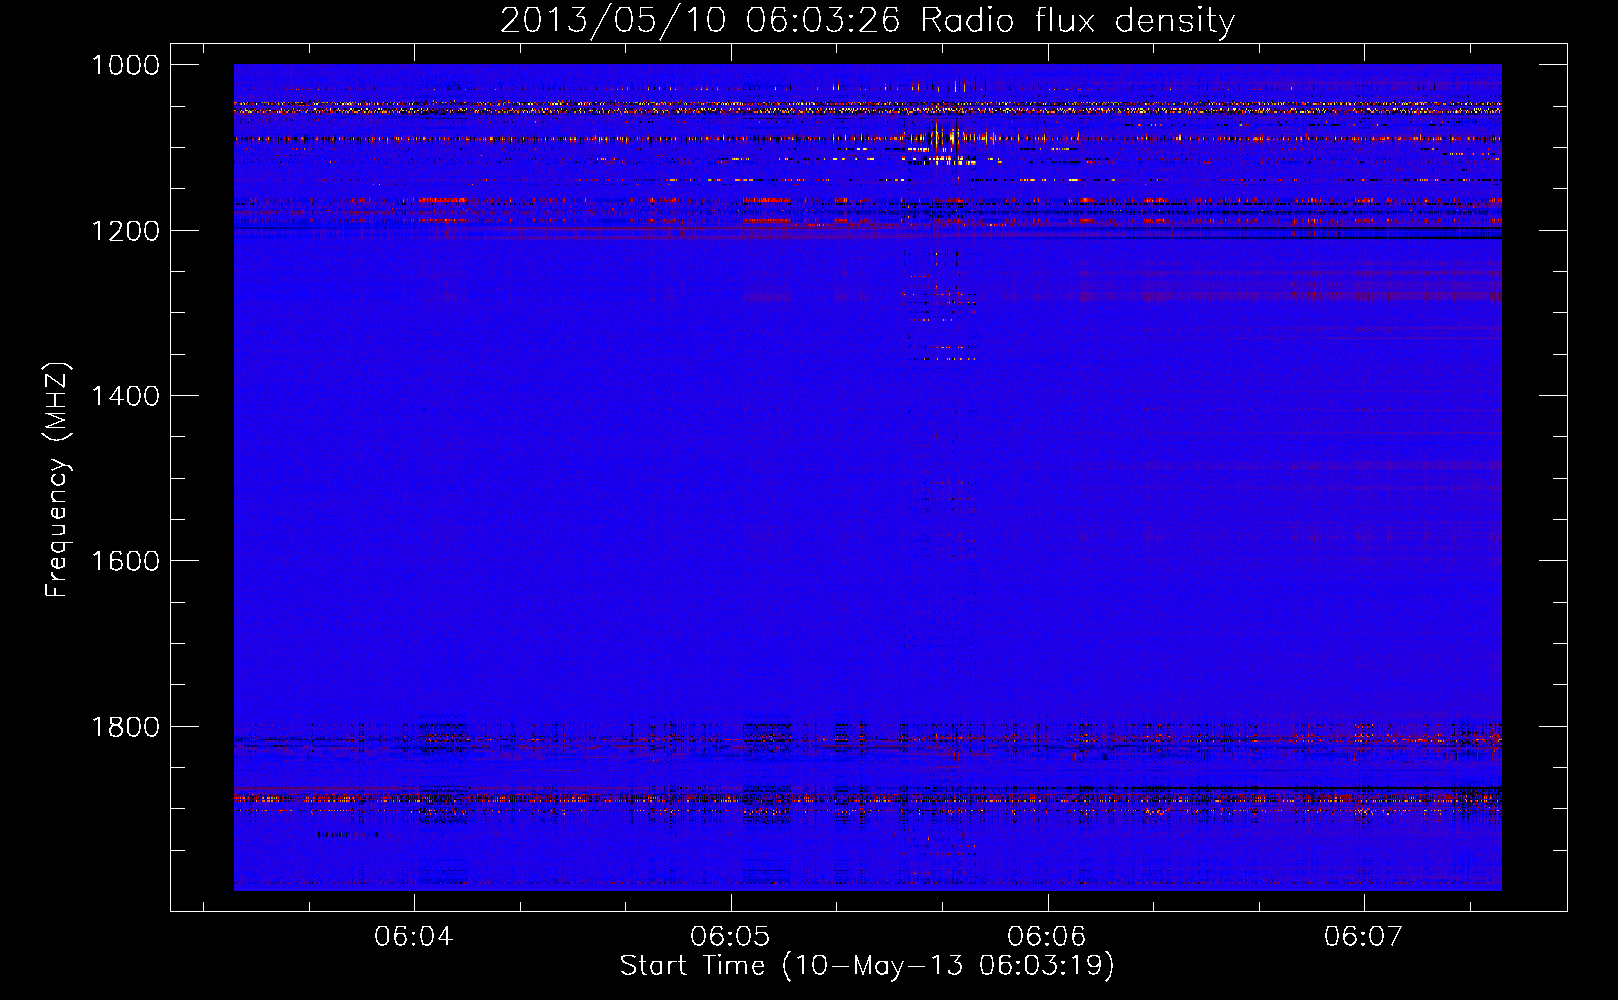Click the 06:04 time axis label

pos(413,937)
